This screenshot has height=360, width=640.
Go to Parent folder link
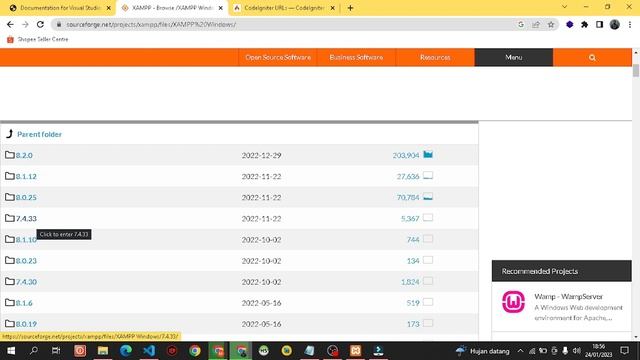[39, 134]
